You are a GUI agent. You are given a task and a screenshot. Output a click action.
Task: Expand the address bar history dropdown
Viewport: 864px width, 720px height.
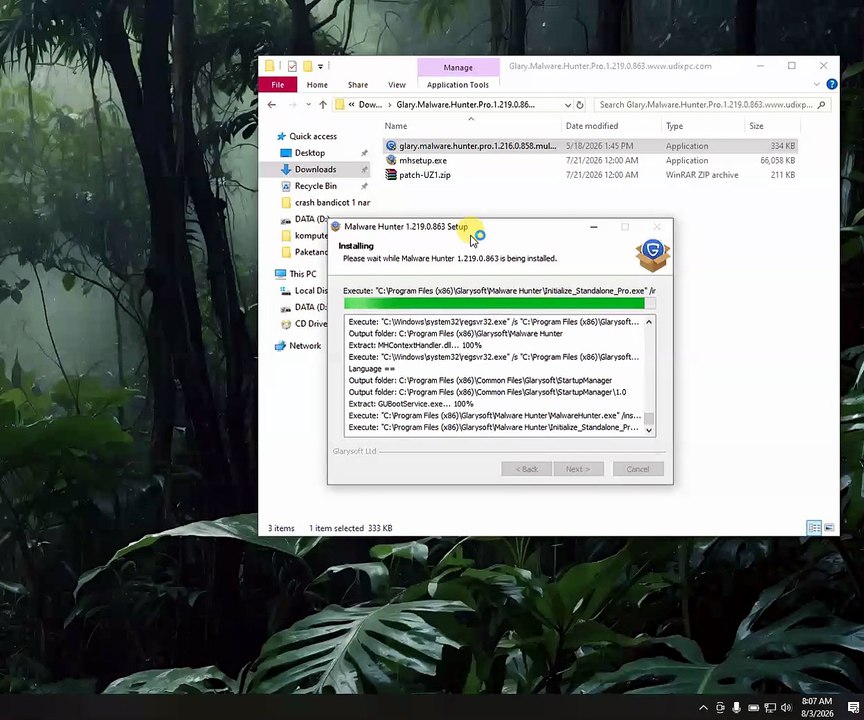click(x=568, y=105)
